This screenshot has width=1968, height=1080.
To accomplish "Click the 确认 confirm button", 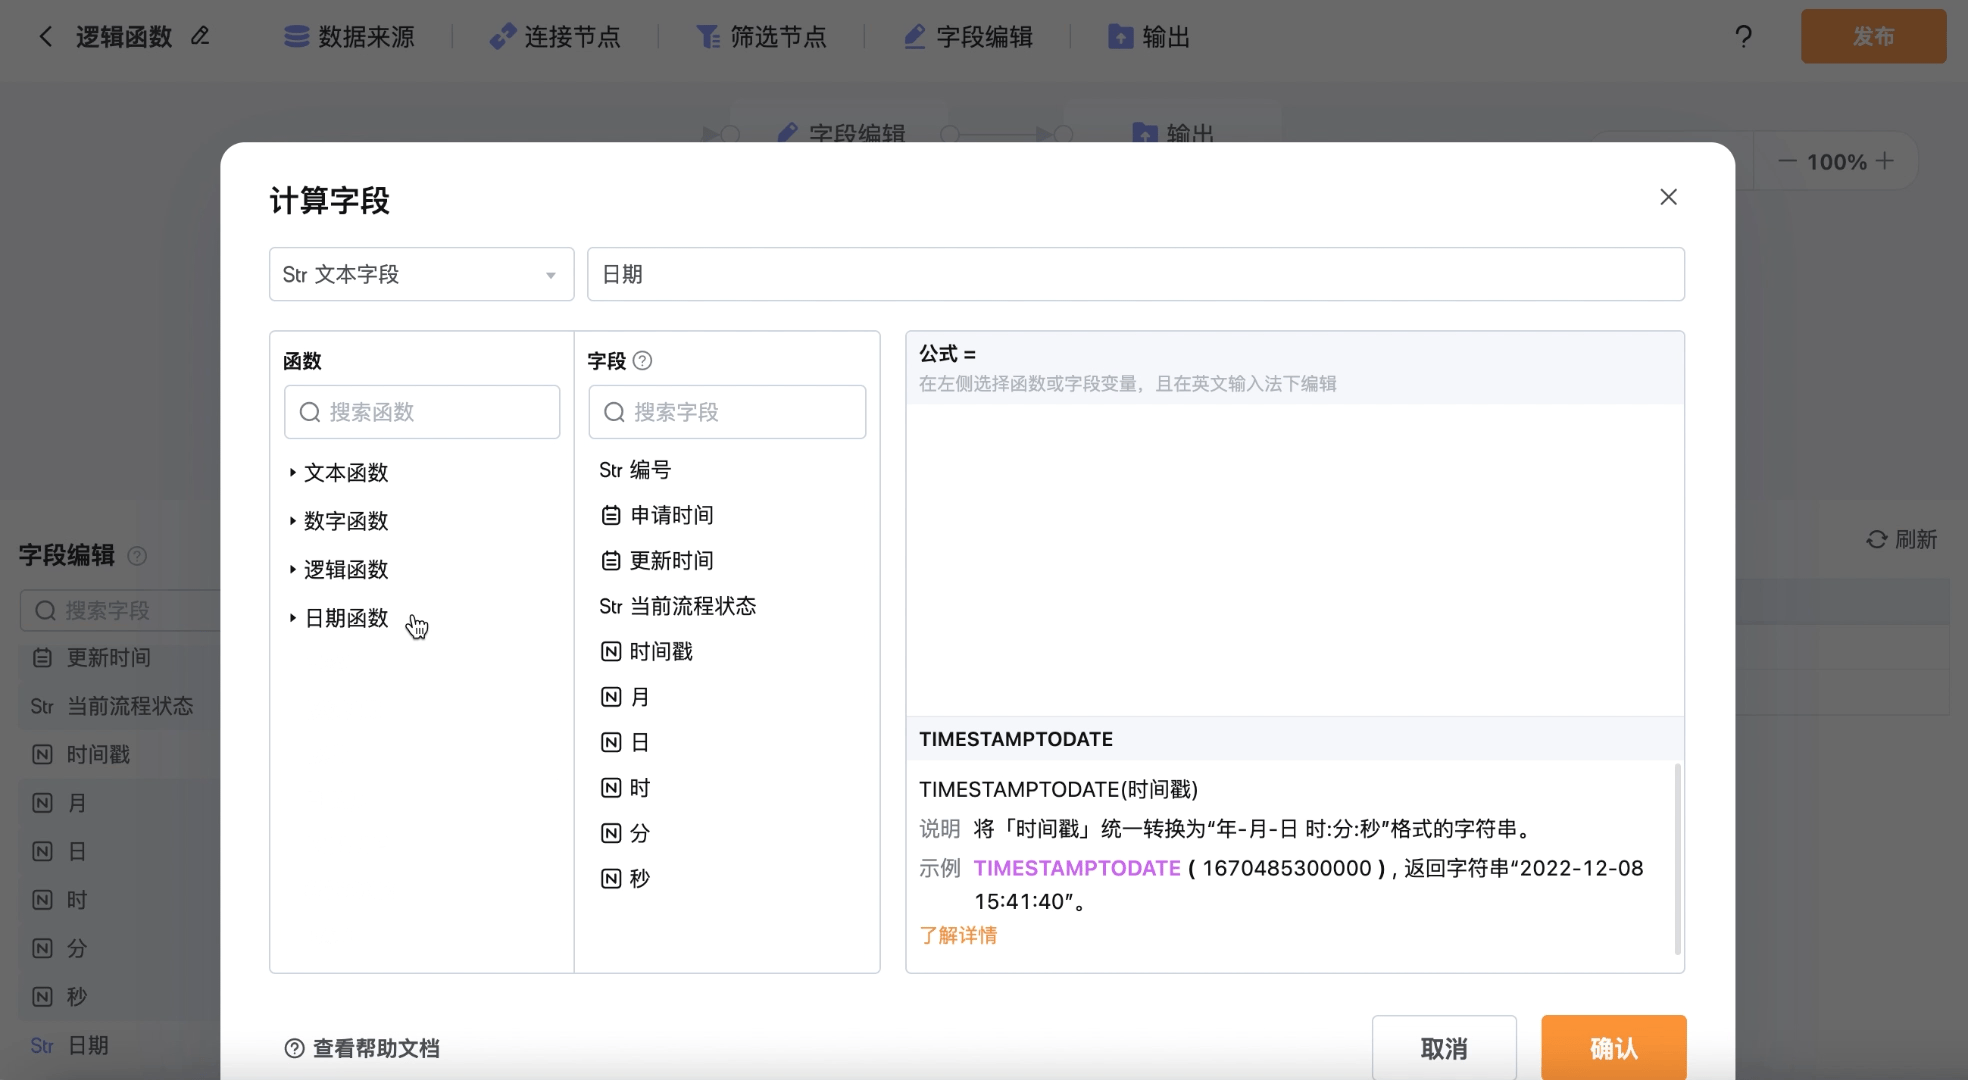I will pyautogui.click(x=1613, y=1048).
